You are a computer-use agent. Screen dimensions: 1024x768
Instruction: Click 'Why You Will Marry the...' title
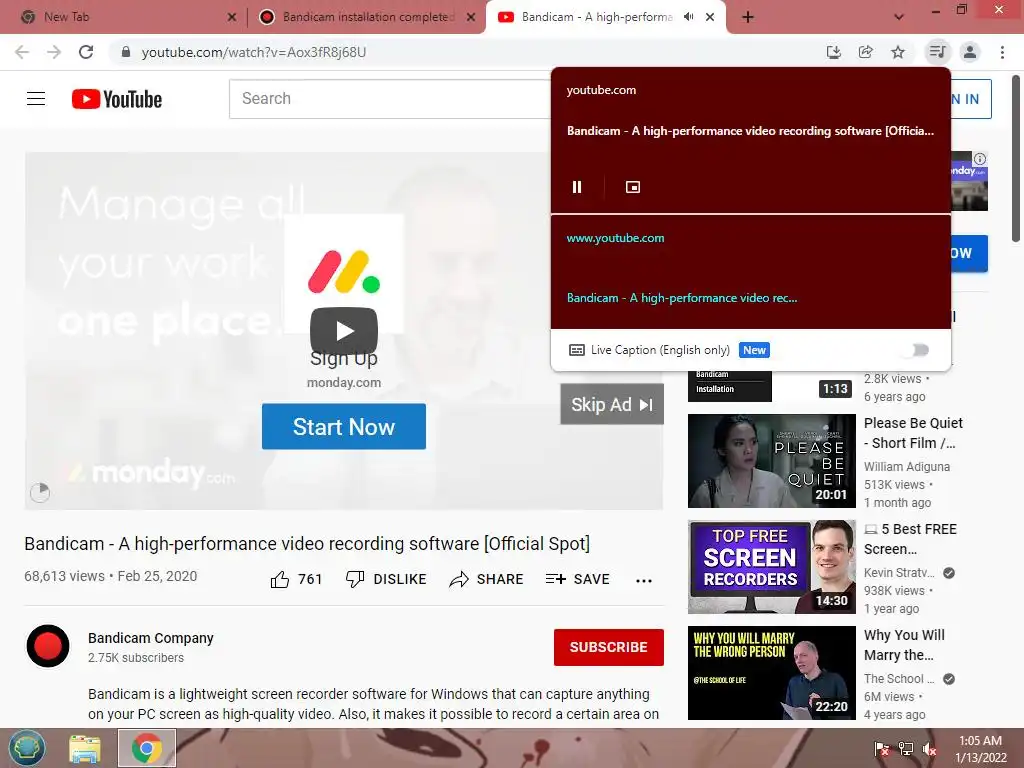(904, 645)
